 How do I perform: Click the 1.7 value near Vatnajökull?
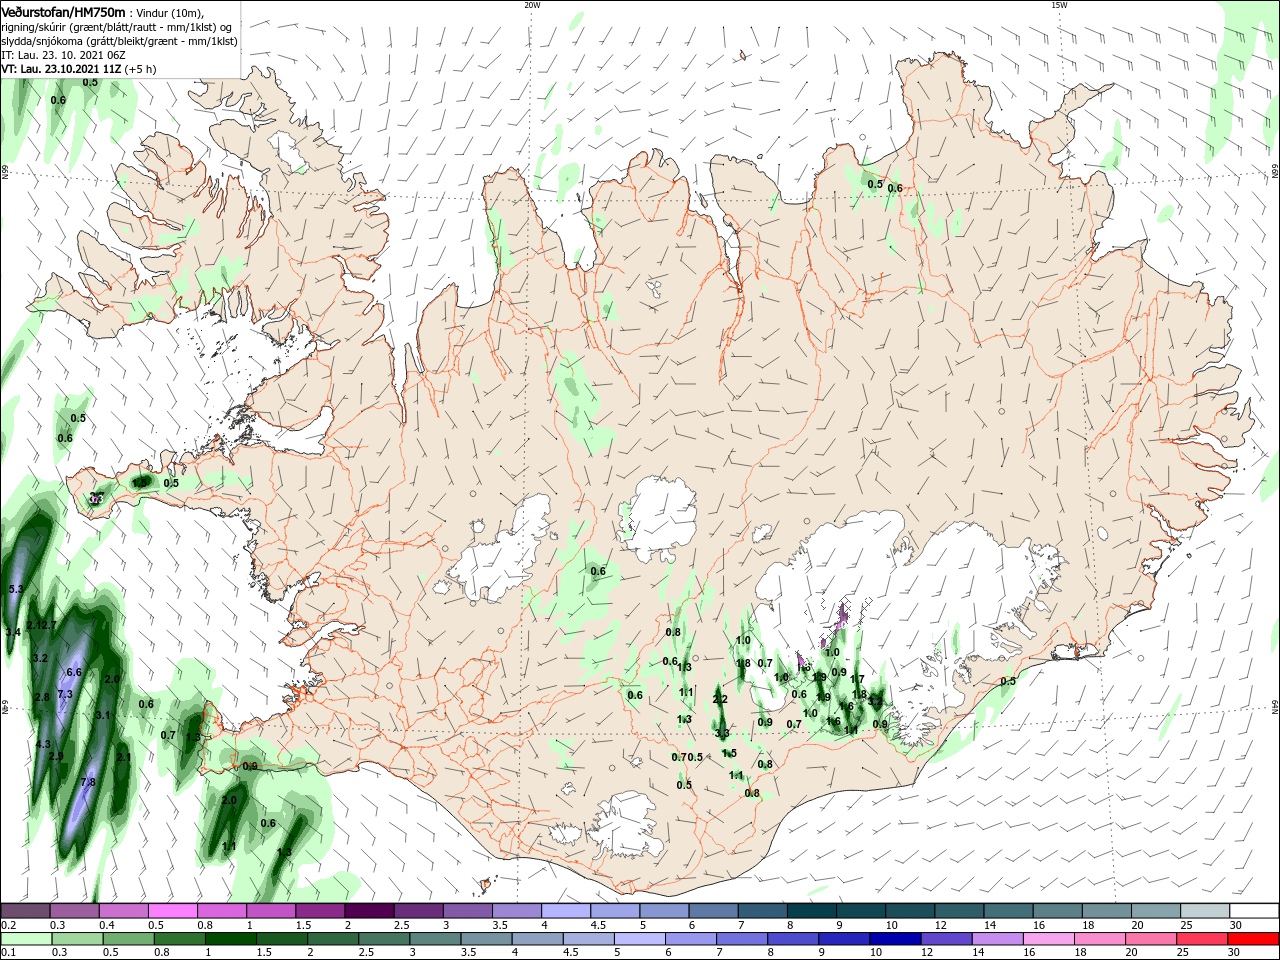857,679
